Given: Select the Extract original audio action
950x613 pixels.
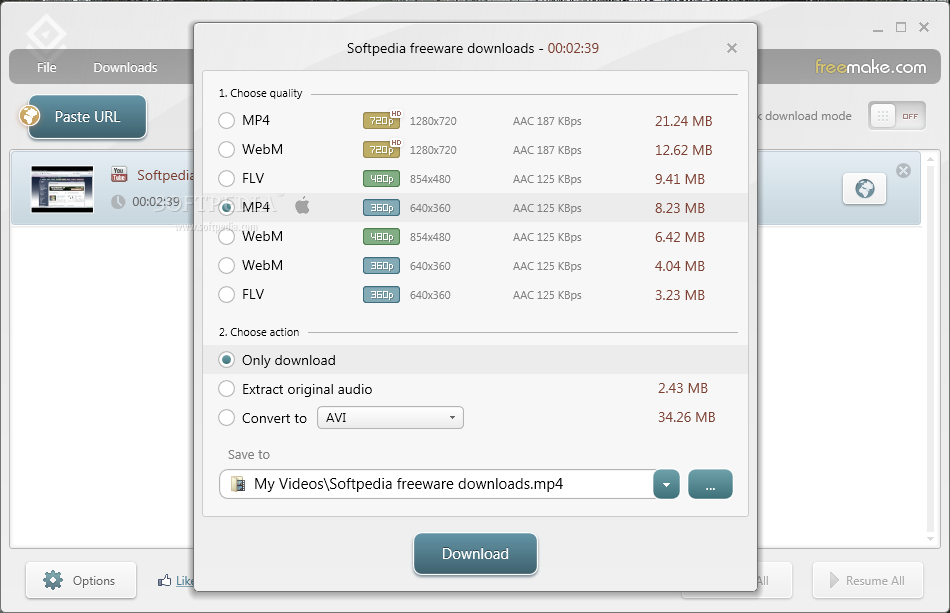Looking at the screenshot, I should pos(227,389).
